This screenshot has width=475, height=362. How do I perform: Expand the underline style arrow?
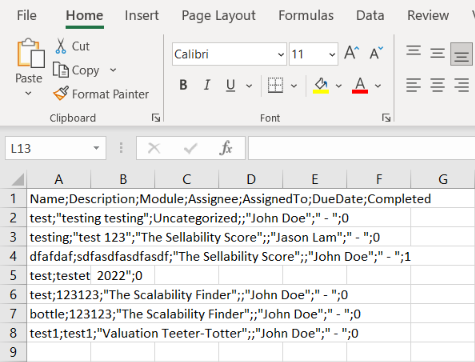click(x=249, y=86)
